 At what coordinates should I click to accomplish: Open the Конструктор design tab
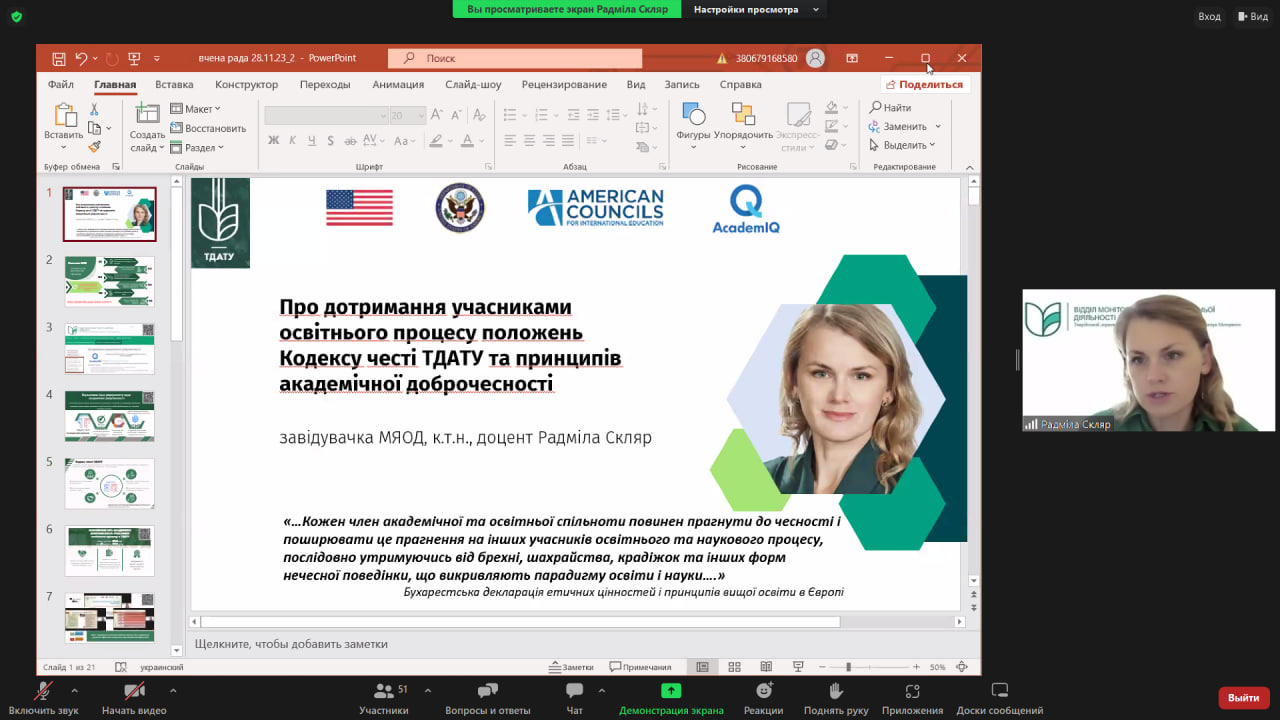246,85
